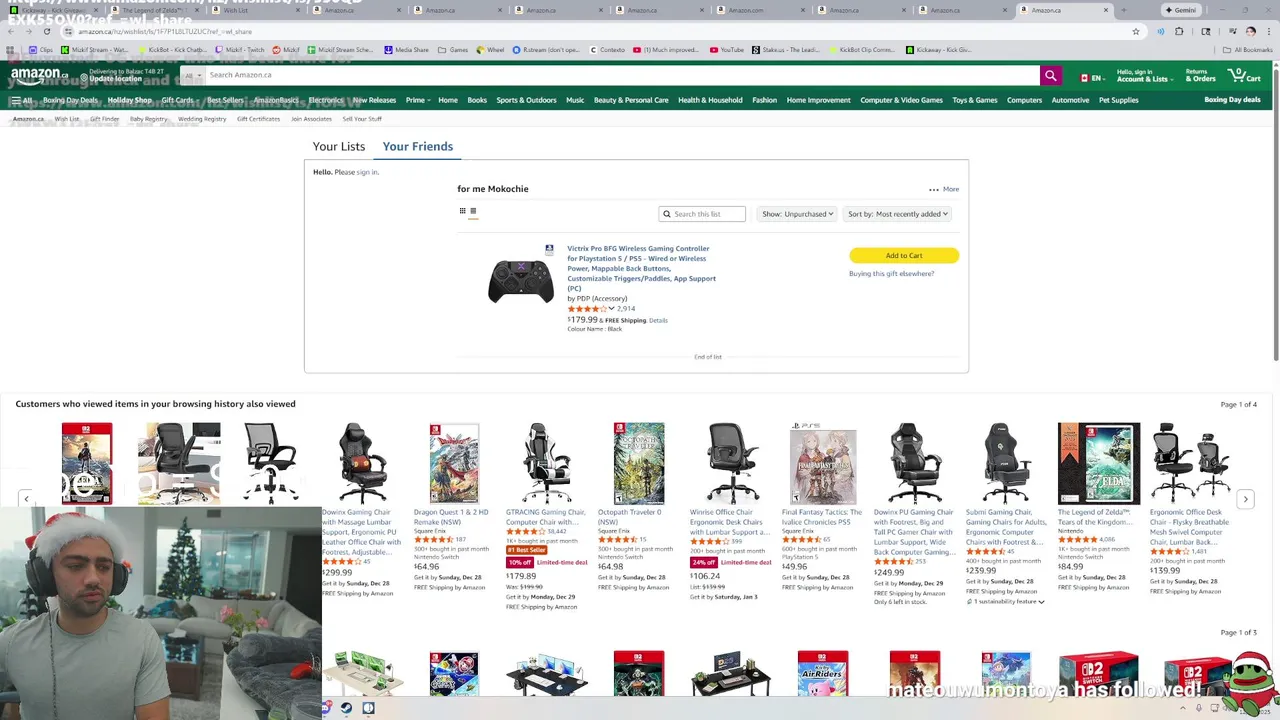Screen dimensions: 1280x720
Task: Open the All hamburger menu
Action: coord(21,100)
